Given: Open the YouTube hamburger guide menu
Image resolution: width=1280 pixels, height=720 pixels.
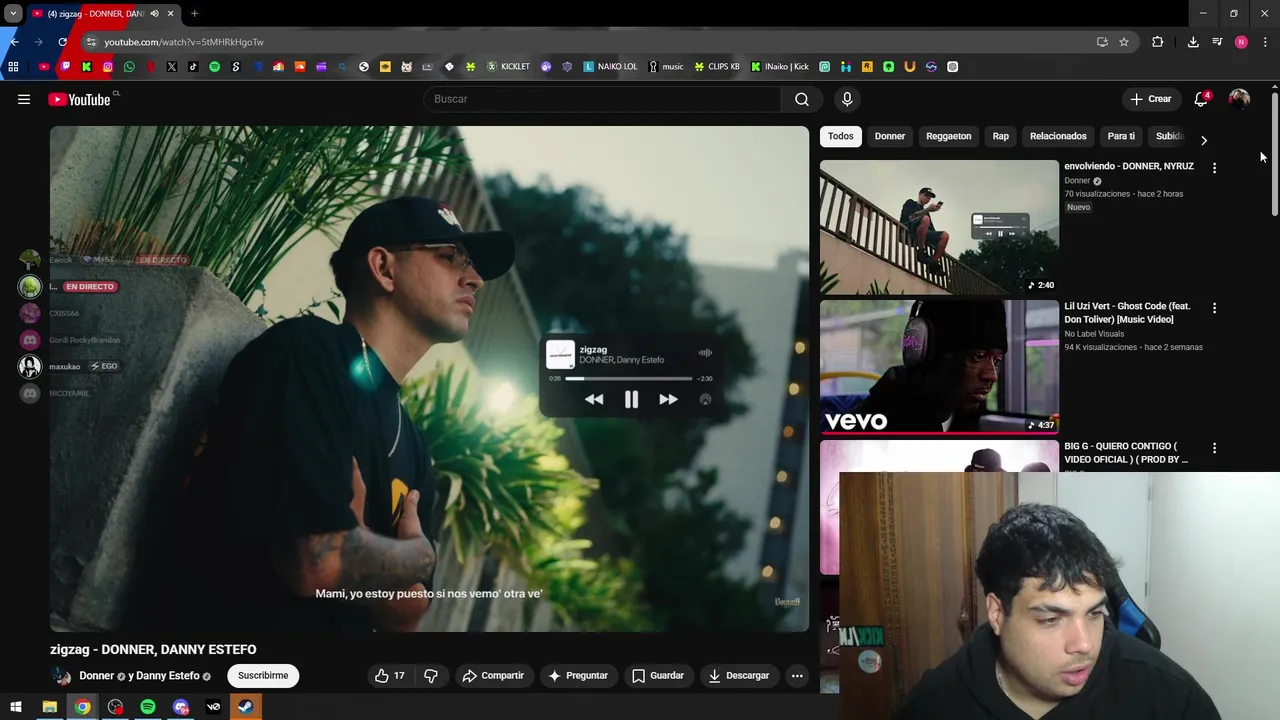Looking at the screenshot, I should [24, 99].
